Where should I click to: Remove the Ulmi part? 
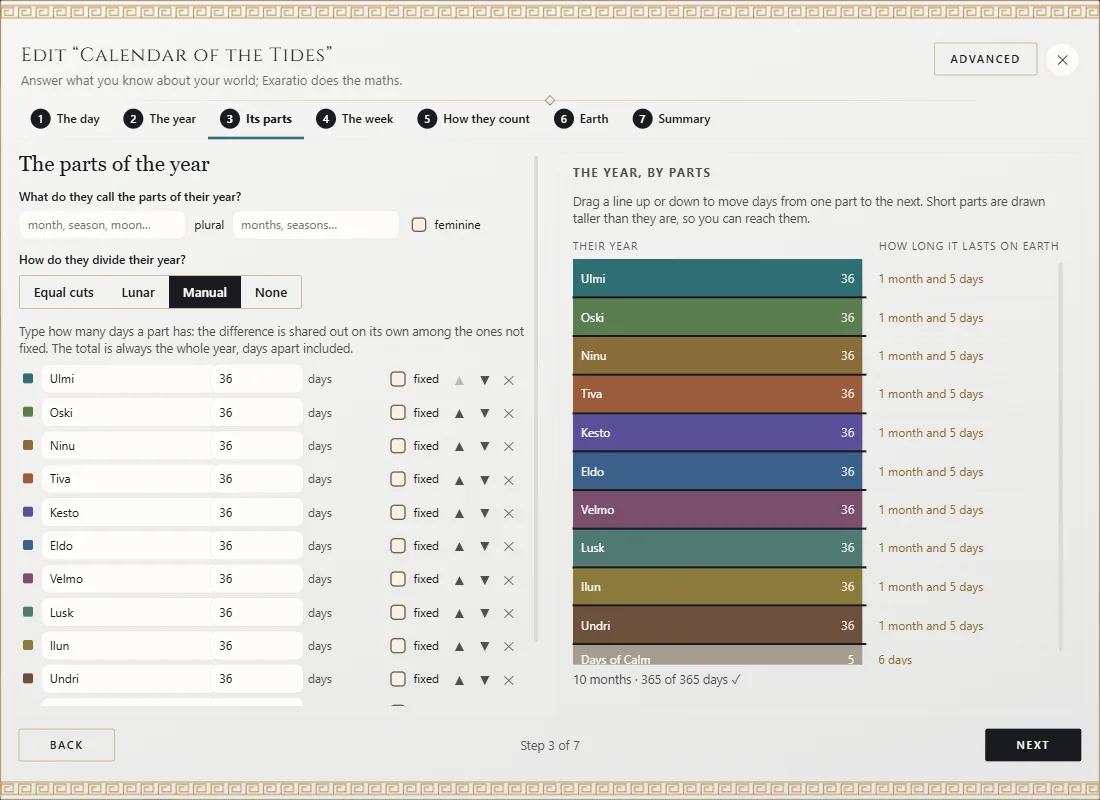(509, 380)
